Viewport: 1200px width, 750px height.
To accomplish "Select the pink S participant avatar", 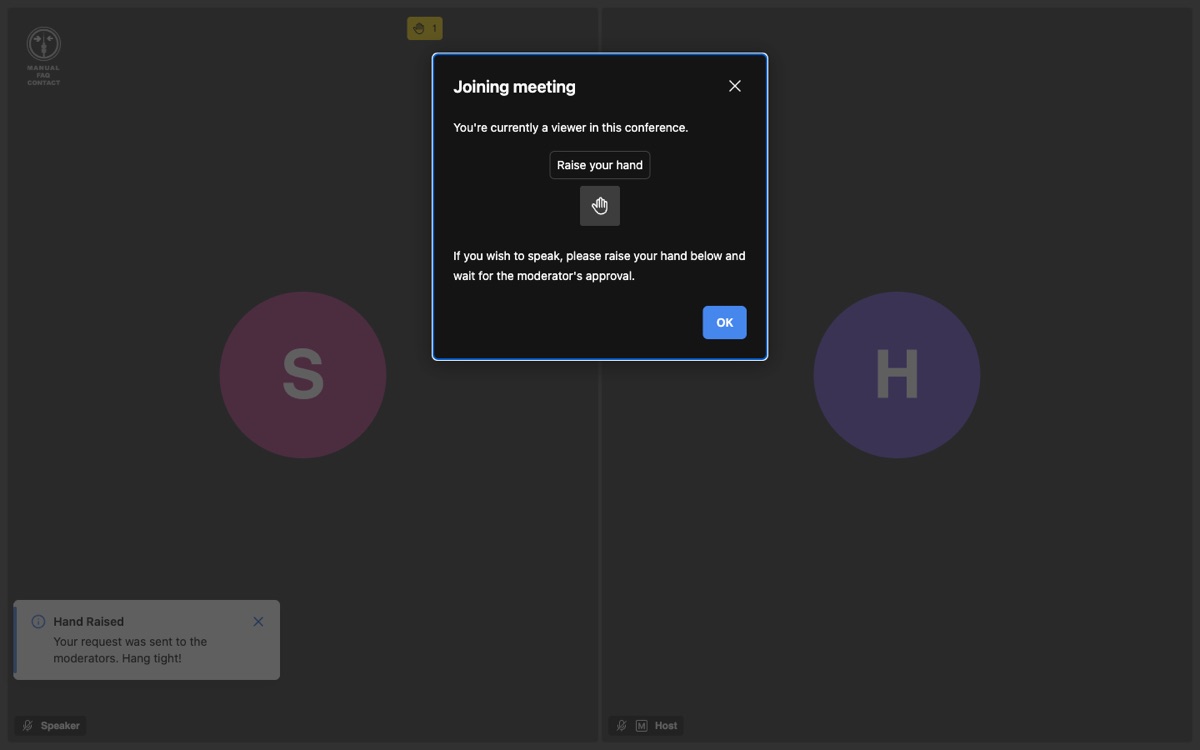I will [x=303, y=375].
